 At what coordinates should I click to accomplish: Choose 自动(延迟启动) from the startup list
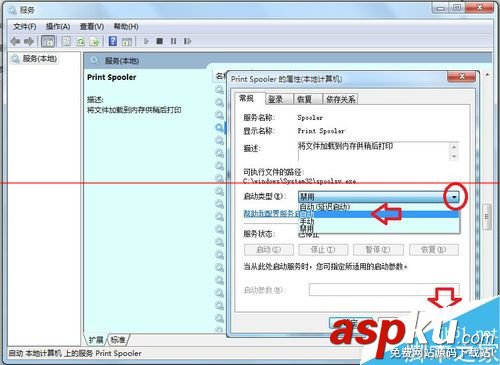click(379, 207)
